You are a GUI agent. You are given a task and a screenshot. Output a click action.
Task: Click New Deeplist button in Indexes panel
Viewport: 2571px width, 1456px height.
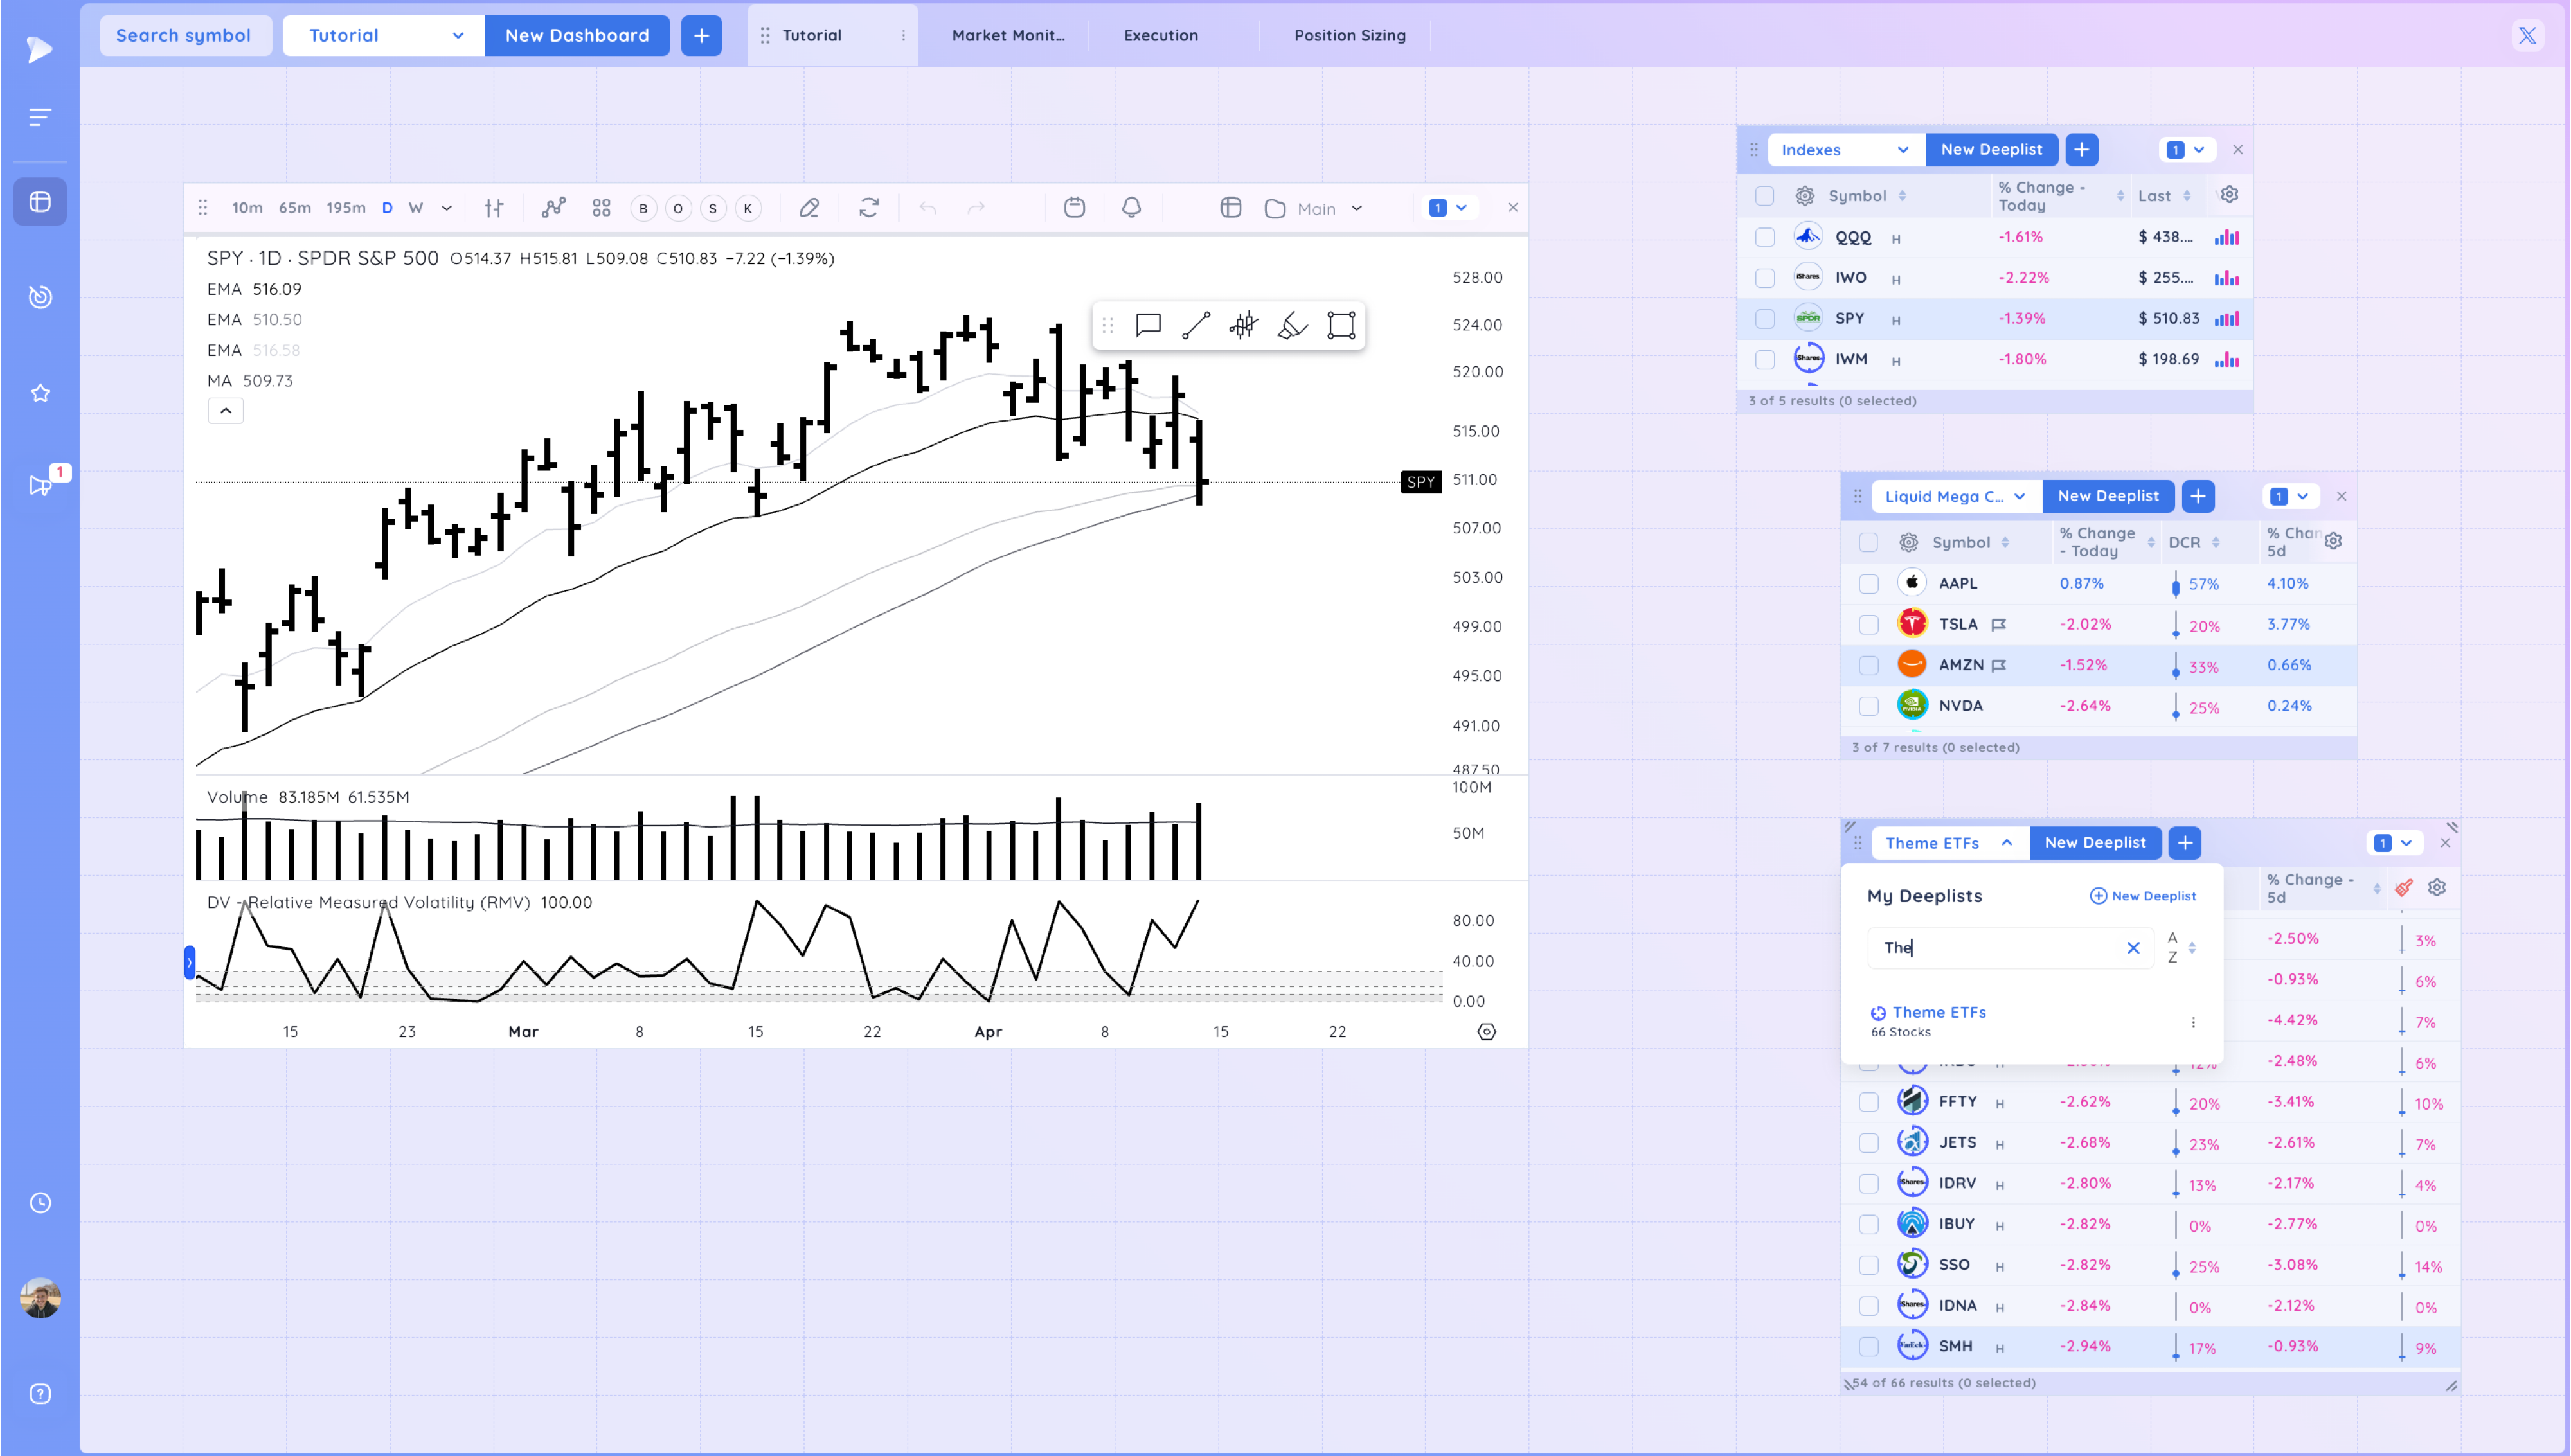coord(1991,150)
